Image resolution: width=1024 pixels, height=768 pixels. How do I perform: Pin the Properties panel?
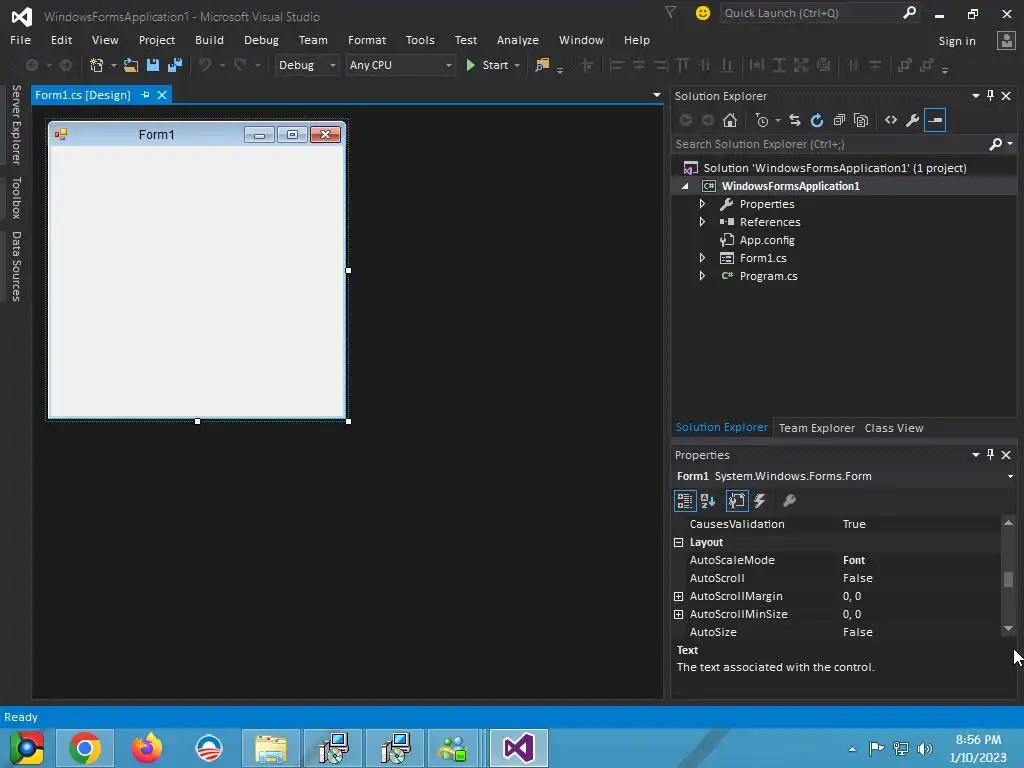(991, 455)
